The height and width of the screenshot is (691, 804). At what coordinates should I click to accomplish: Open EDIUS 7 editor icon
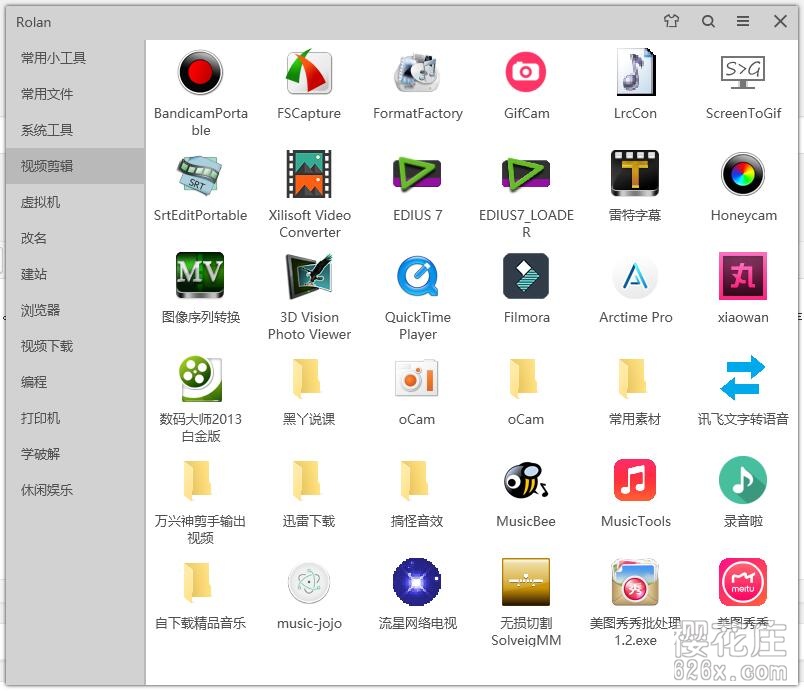point(417,174)
